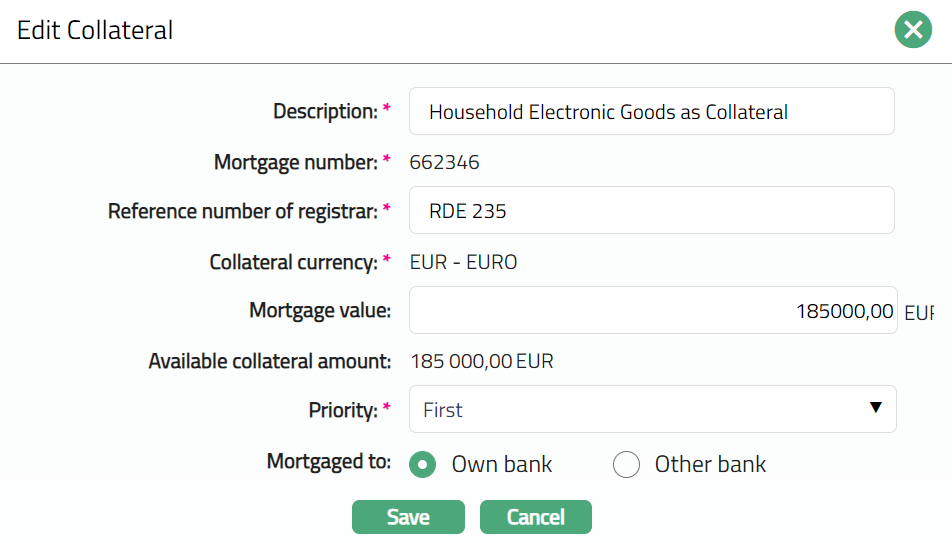Choose the Other bank radio option
This screenshot has height=543, width=952.
click(x=626, y=465)
